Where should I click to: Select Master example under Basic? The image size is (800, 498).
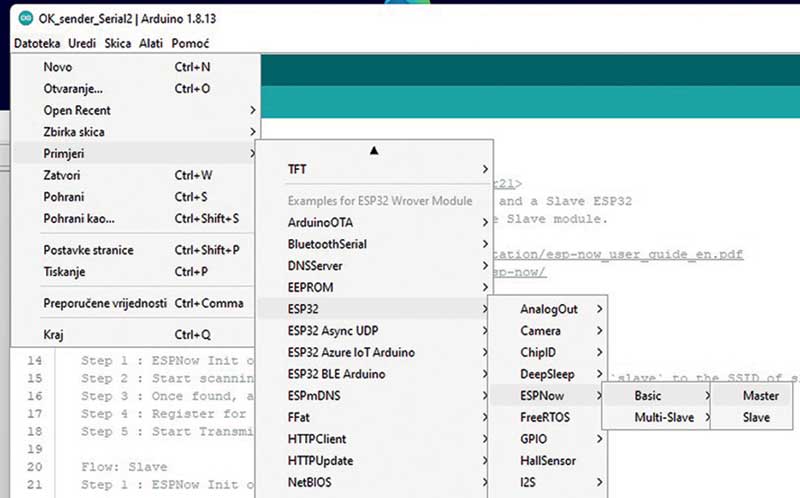click(x=761, y=396)
